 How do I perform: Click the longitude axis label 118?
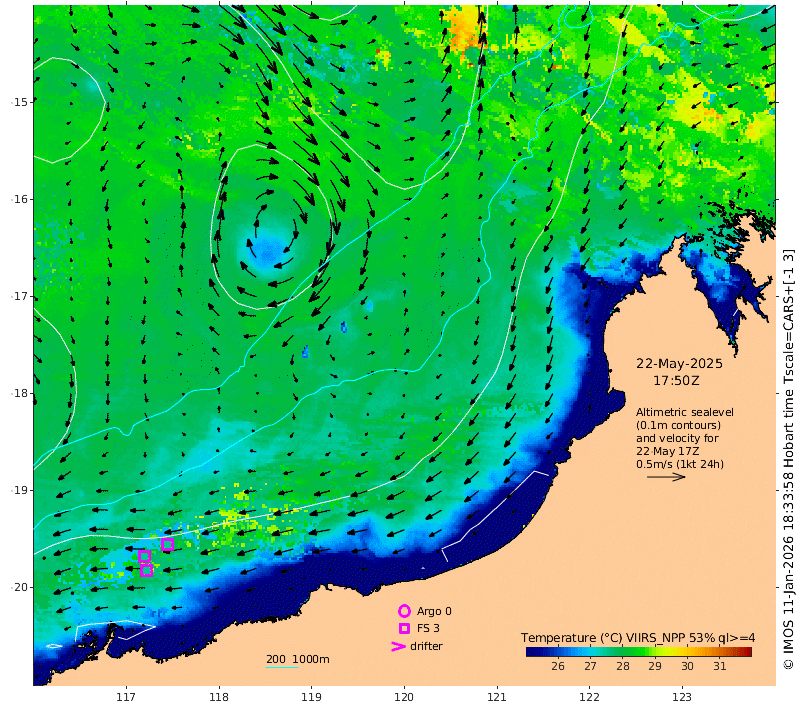pyautogui.click(x=218, y=697)
